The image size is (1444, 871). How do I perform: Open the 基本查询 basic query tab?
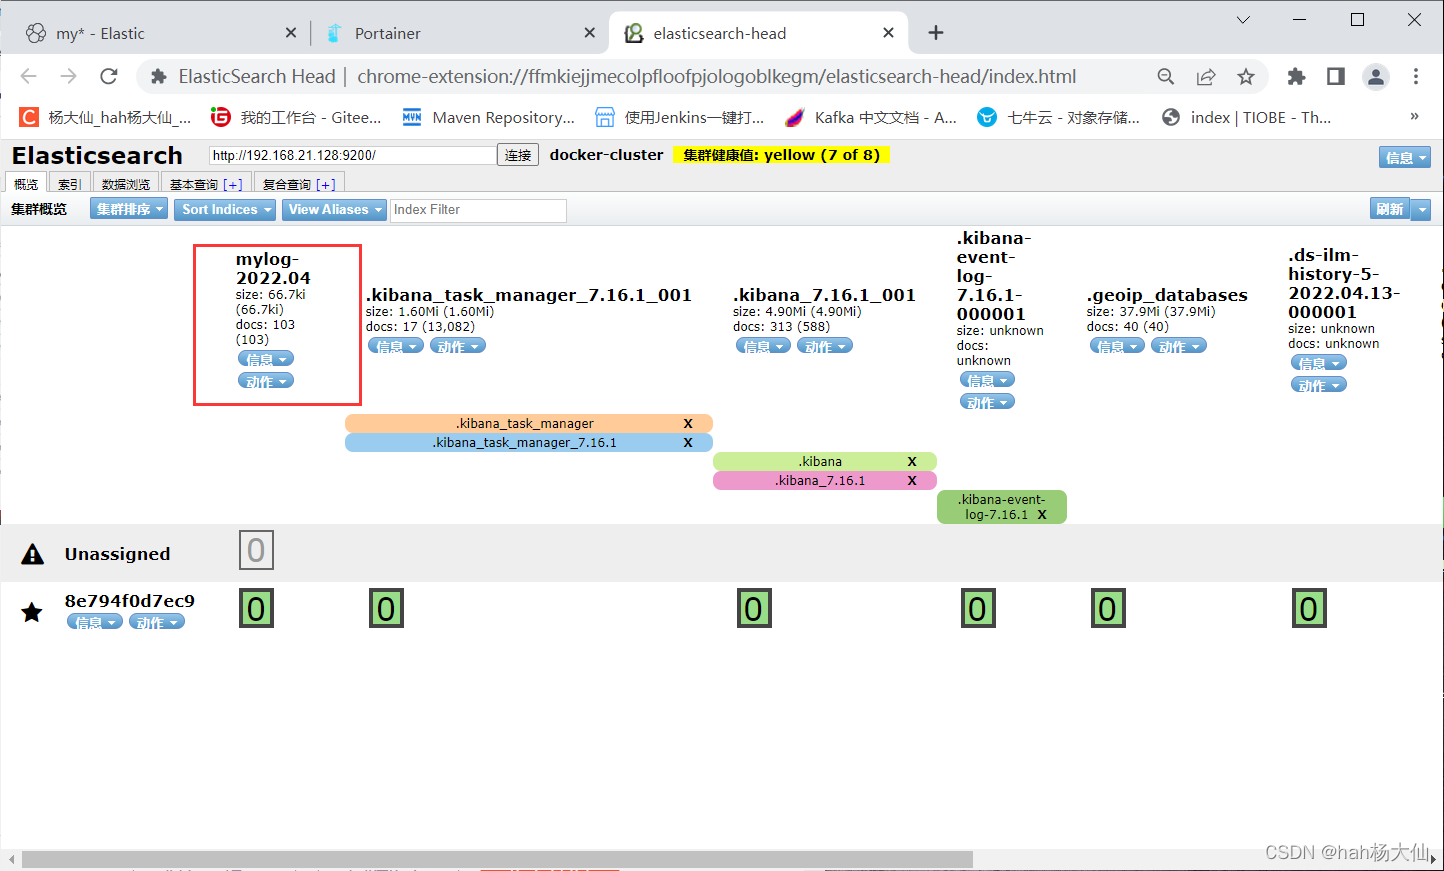click(205, 184)
